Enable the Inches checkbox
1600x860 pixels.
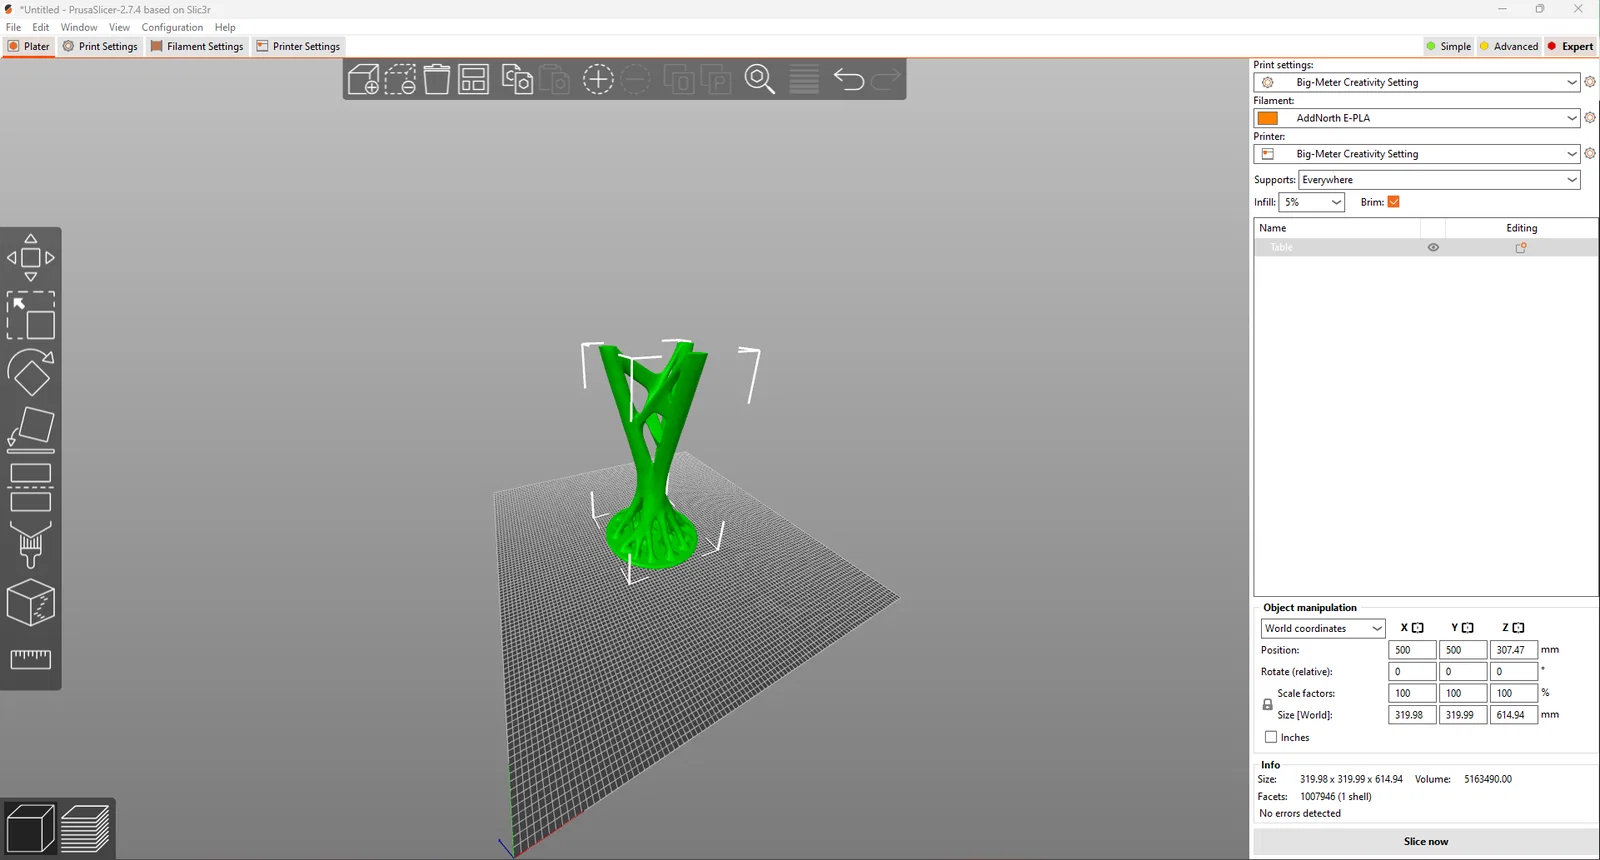click(1271, 737)
